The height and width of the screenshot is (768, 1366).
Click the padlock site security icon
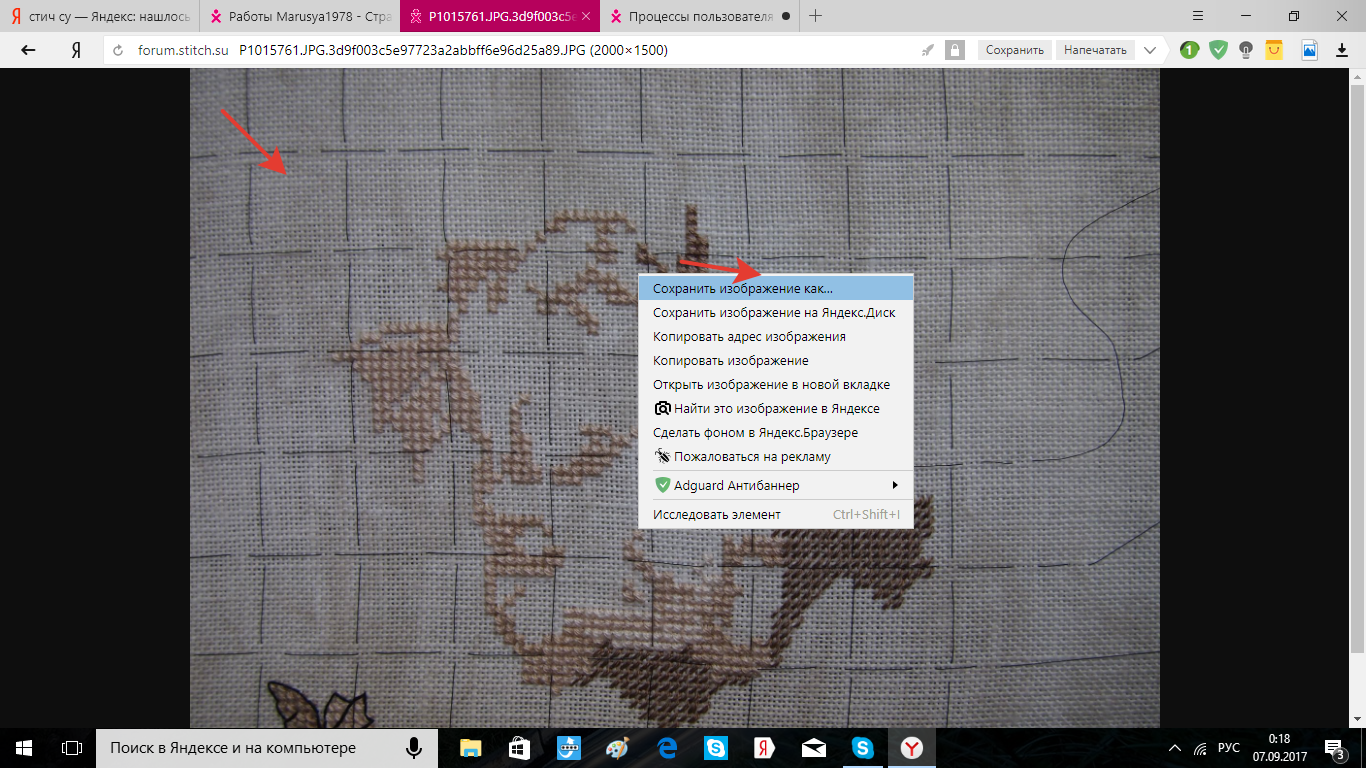pos(955,50)
